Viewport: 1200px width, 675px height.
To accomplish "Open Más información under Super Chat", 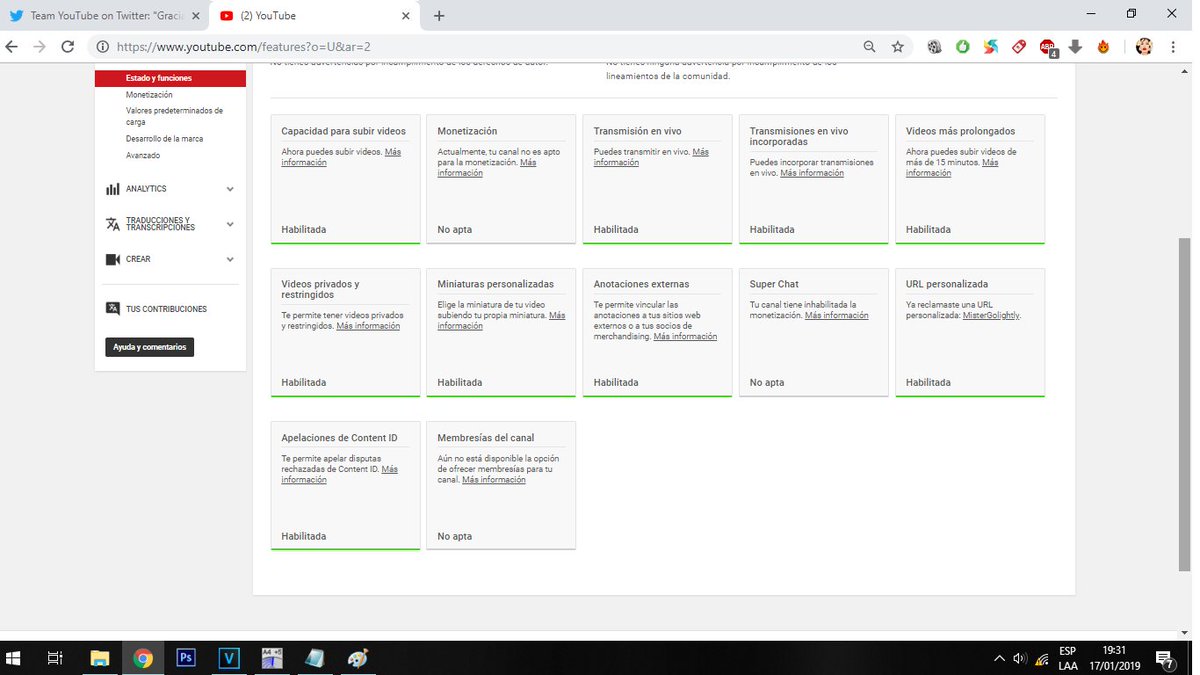I will [836, 315].
